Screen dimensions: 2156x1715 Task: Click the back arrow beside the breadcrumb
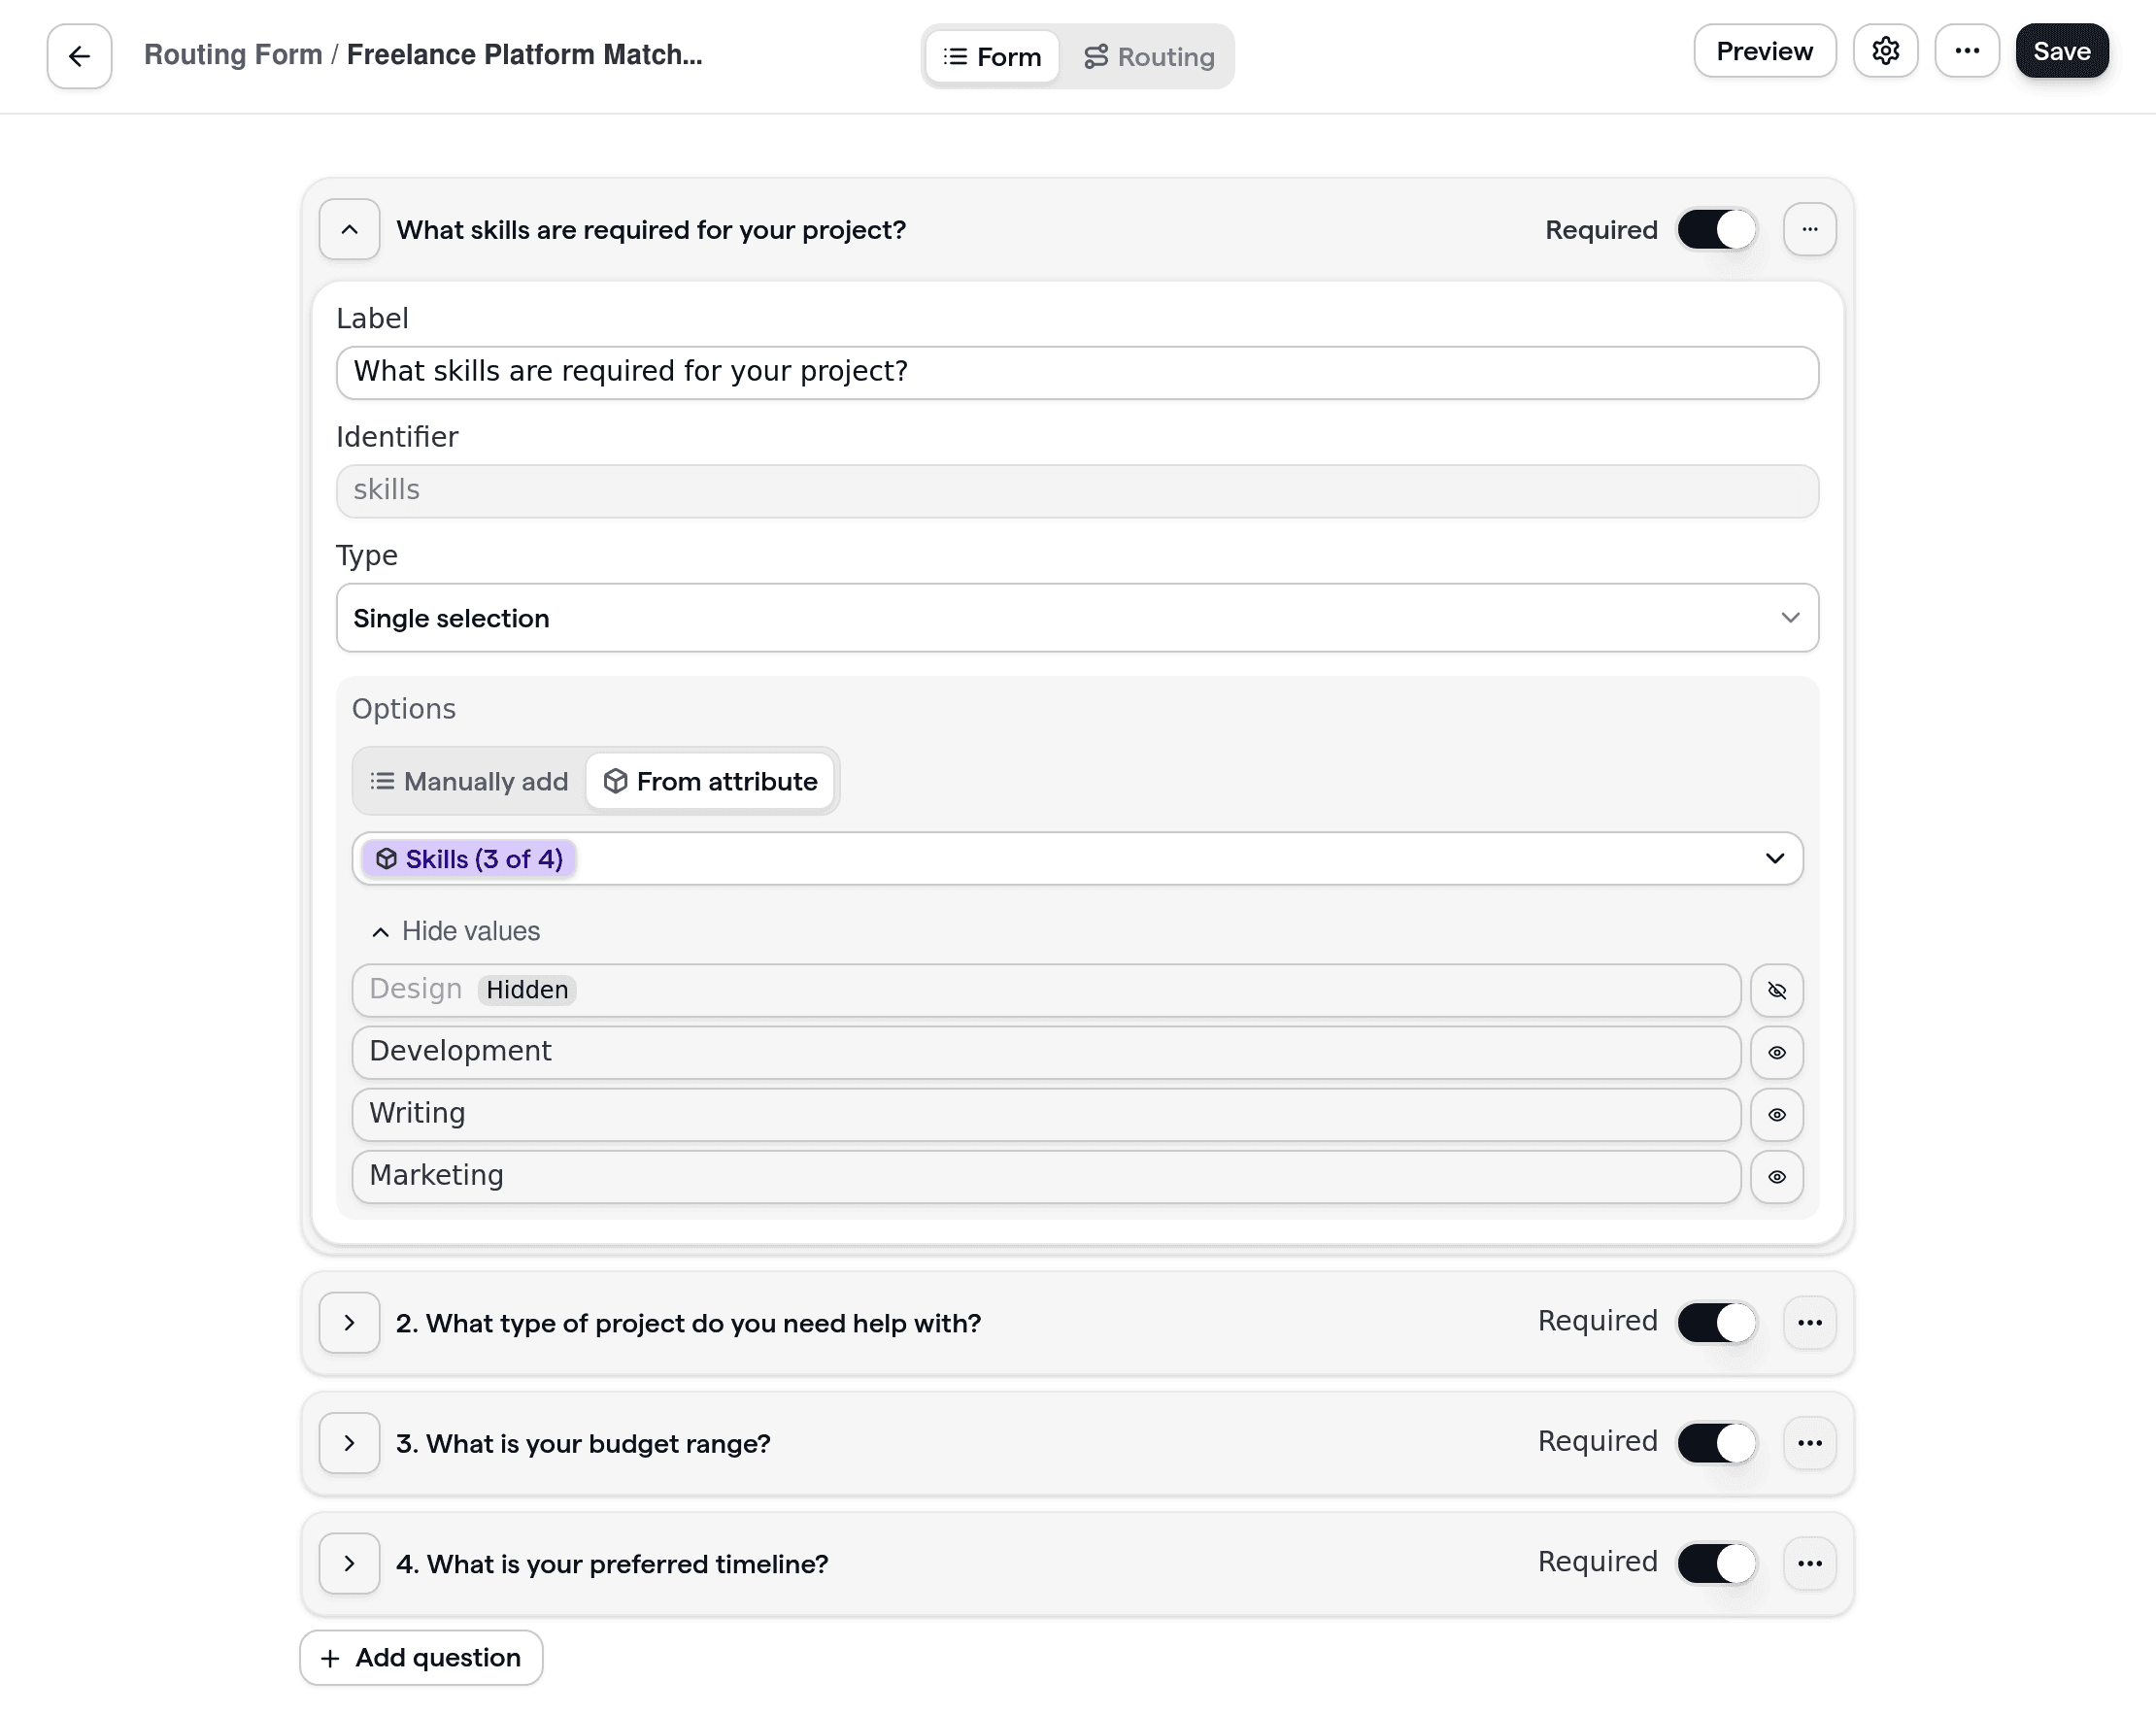(x=78, y=56)
